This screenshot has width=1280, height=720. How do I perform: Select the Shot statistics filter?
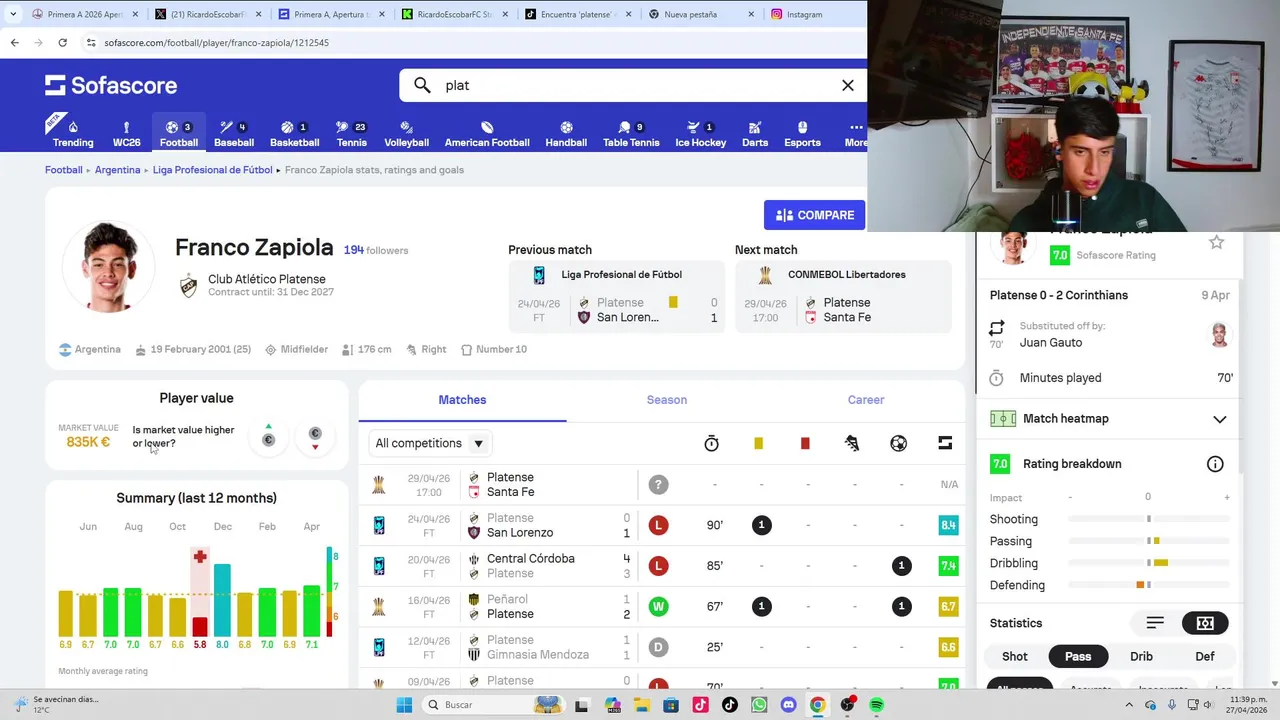point(1015,656)
